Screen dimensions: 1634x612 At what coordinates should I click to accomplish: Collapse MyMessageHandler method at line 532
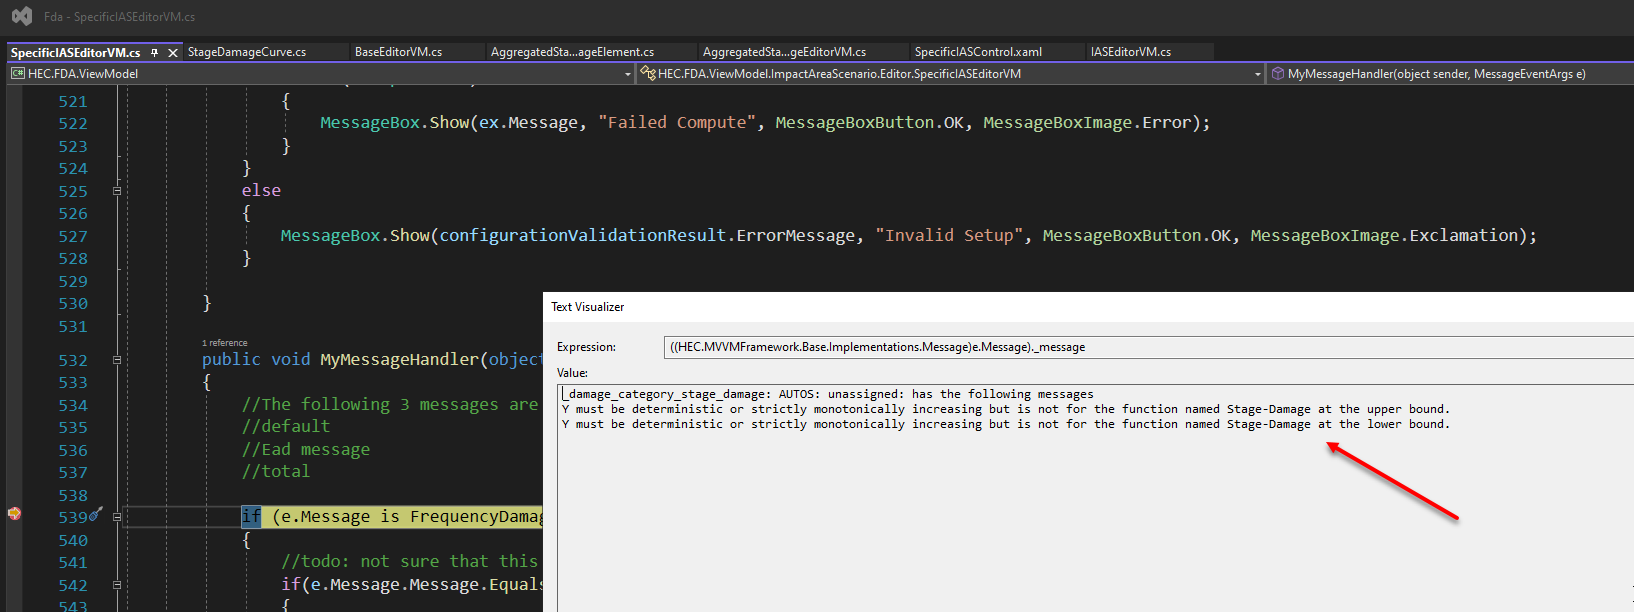pyautogui.click(x=117, y=359)
